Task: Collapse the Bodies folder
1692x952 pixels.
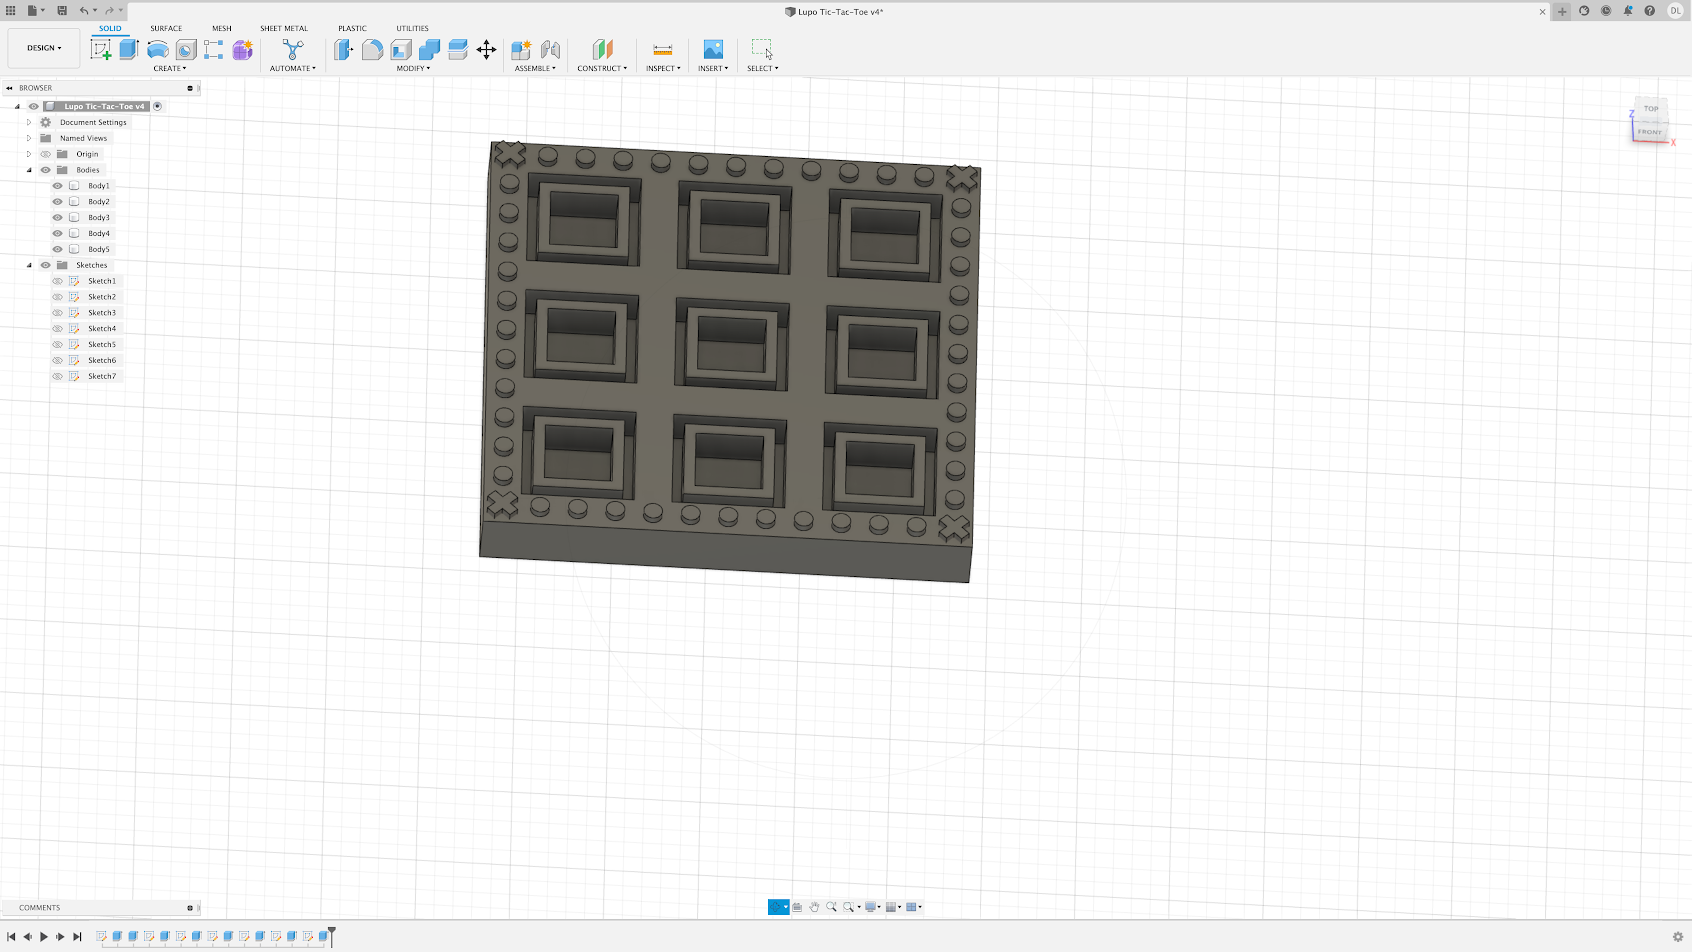Action: pos(29,170)
